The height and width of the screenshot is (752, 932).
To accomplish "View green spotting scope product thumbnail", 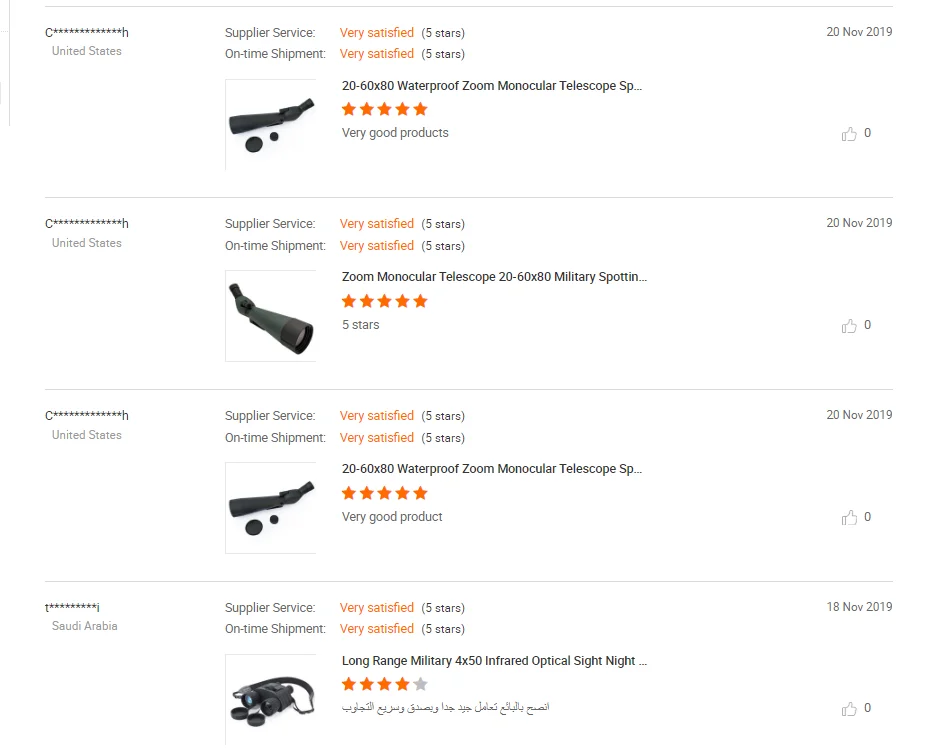I will [x=271, y=316].
